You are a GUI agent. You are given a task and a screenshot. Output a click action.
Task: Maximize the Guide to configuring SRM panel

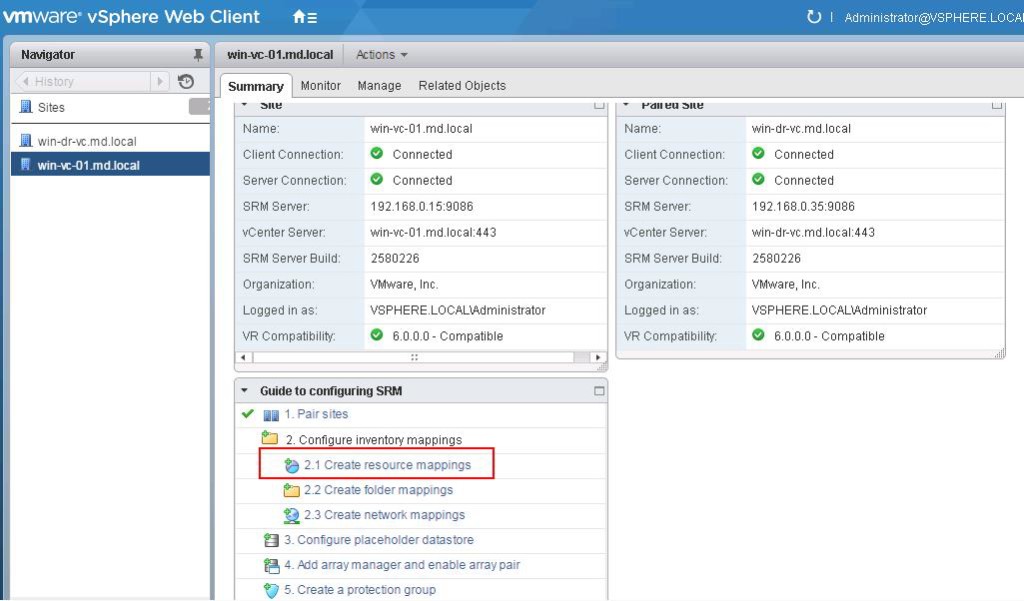(599, 391)
